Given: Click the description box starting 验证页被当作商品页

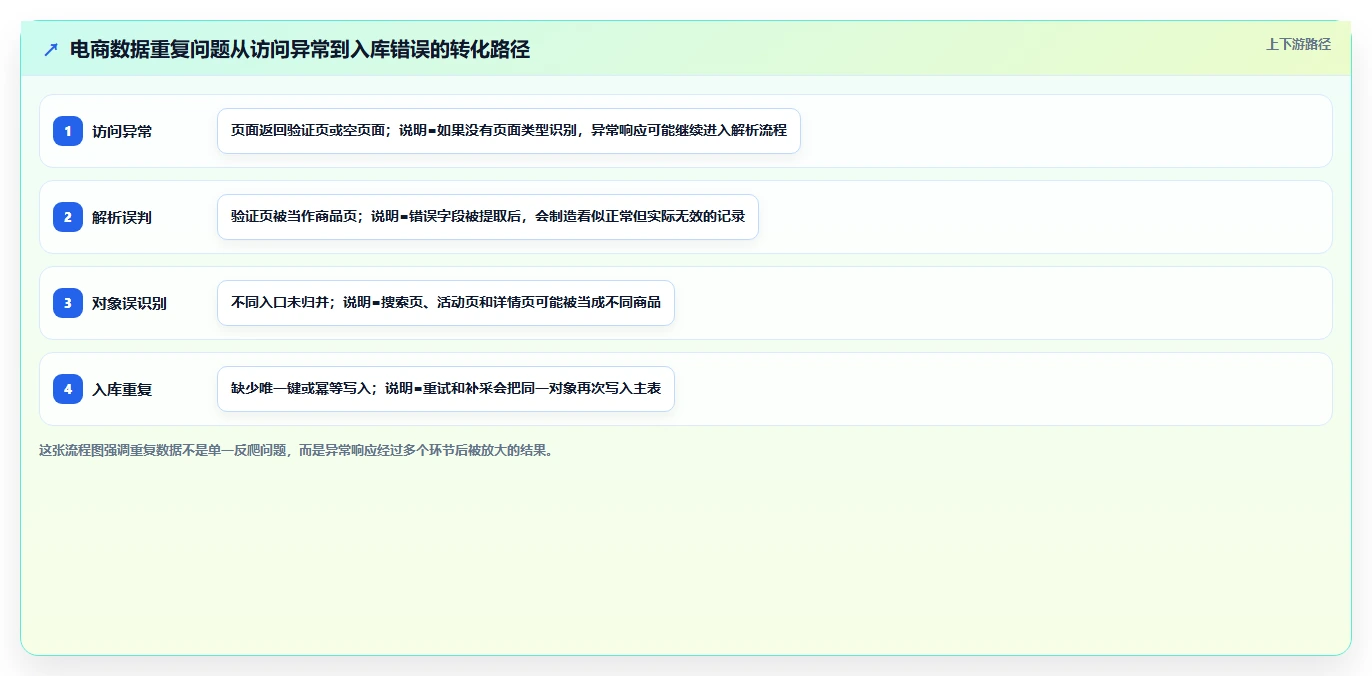Looking at the screenshot, I should tap(488, 217).
